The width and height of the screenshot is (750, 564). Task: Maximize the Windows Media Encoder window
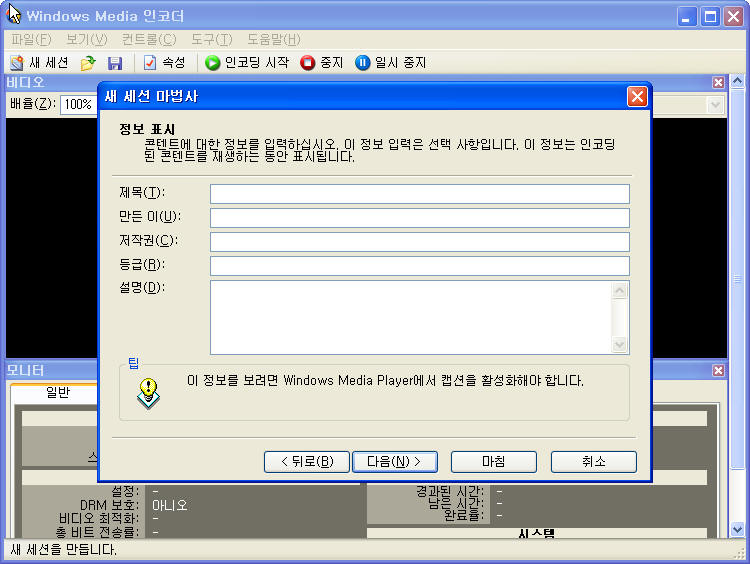[710, 17]
